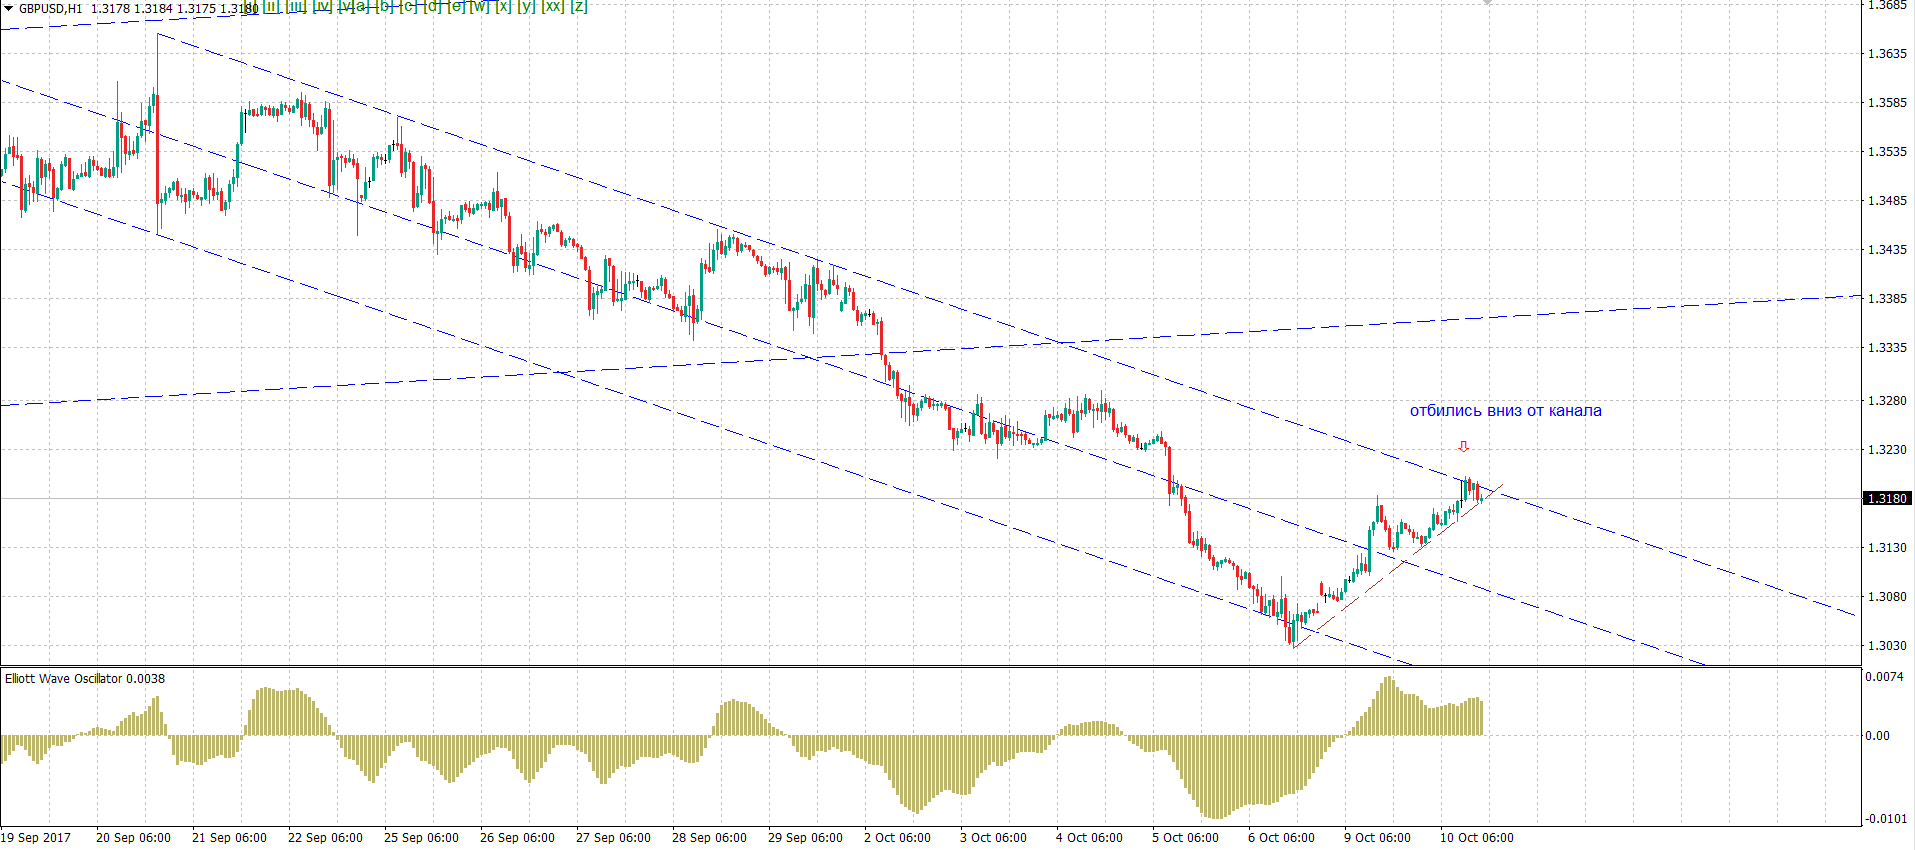This screenshot has height=850, width=1915.
Task: Click price level 1.3335 on the scale
Action: [x=1888, y=348]
